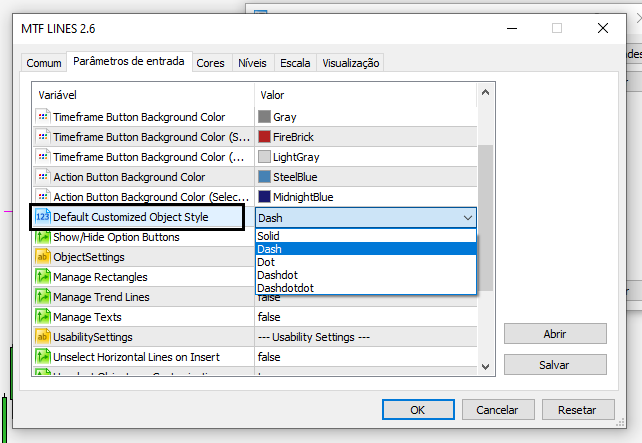Click the icon beside Manage Rectangles
The height and width of the screenshot is (443, 642).
[x=42, y=277]
